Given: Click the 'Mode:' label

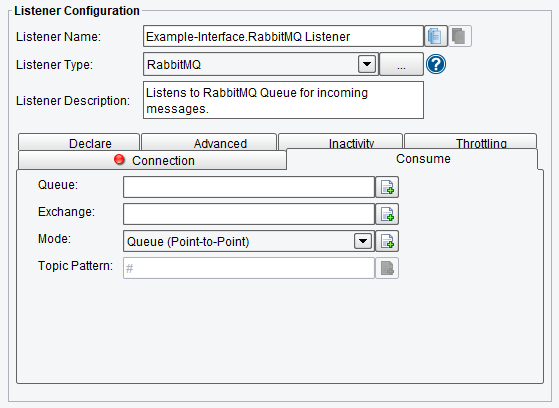Looking at the screenshot, I should click(55, 239).
